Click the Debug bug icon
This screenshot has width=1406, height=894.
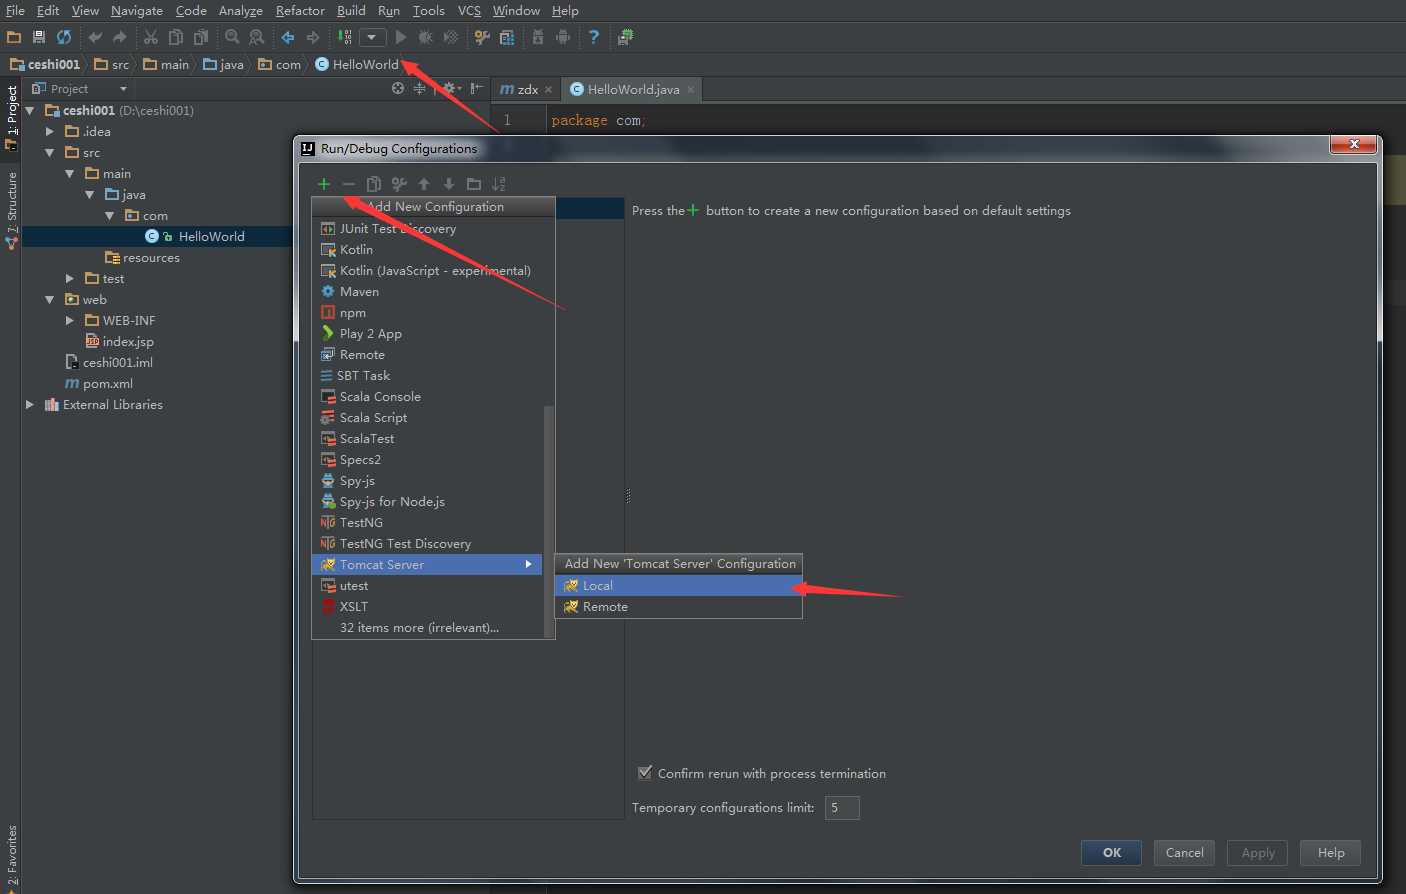[x=425, y=37]
